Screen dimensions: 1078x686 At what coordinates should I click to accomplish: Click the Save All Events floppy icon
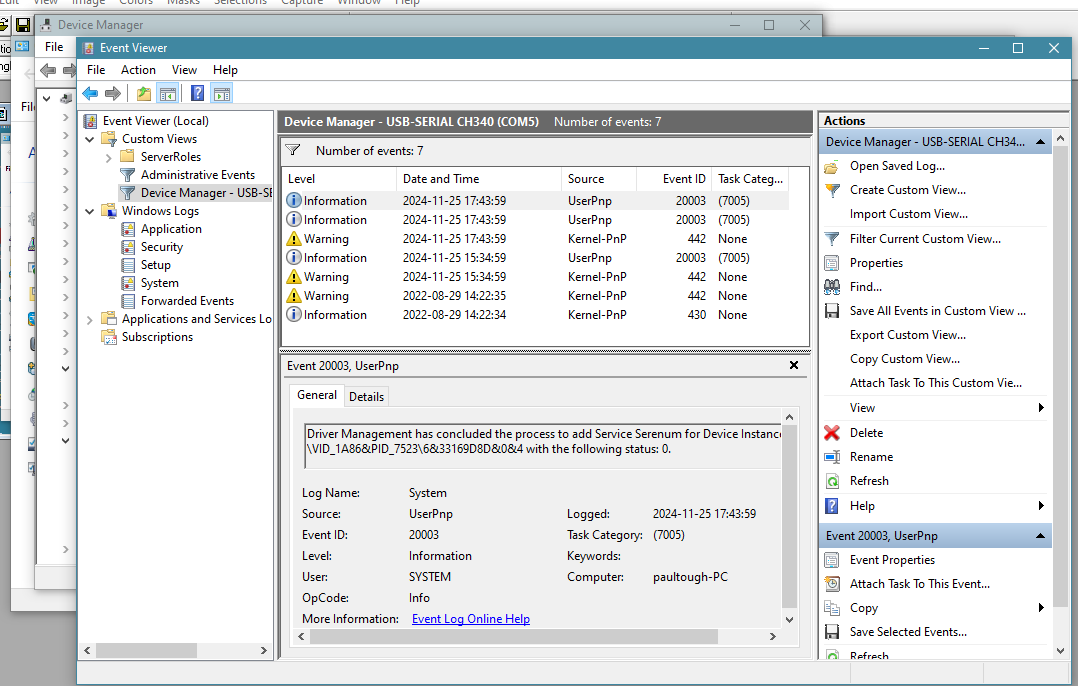point(832,311)
